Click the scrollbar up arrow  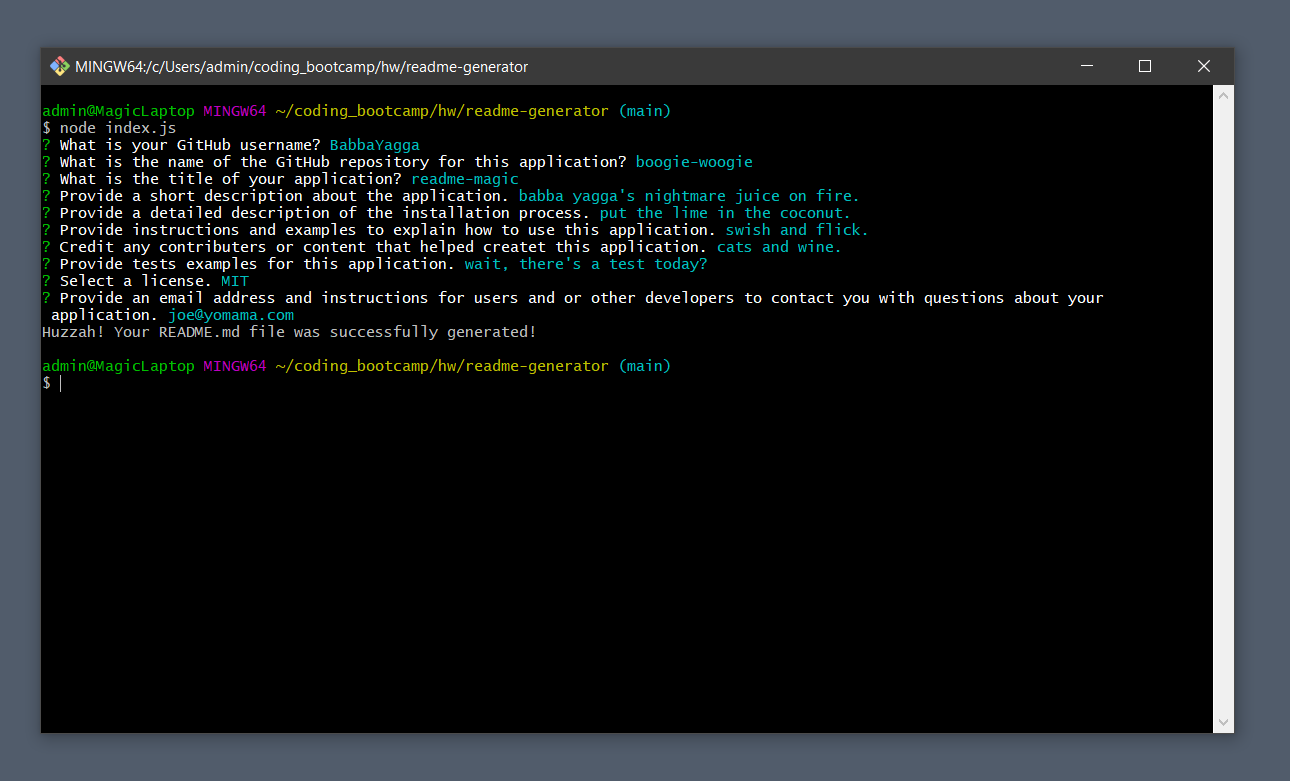pyautogui.click(x=1222, y=94)
